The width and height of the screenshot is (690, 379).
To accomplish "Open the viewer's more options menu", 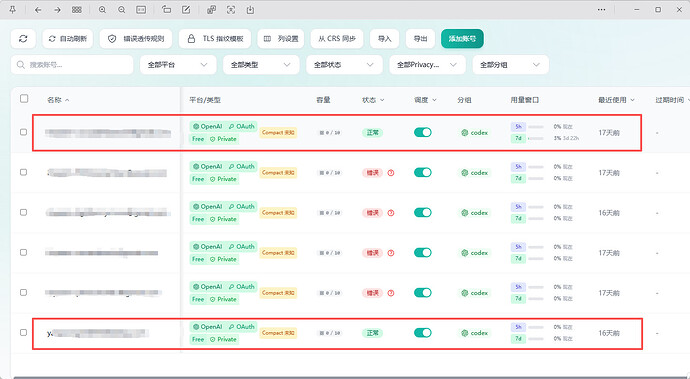I will [601, 10].
